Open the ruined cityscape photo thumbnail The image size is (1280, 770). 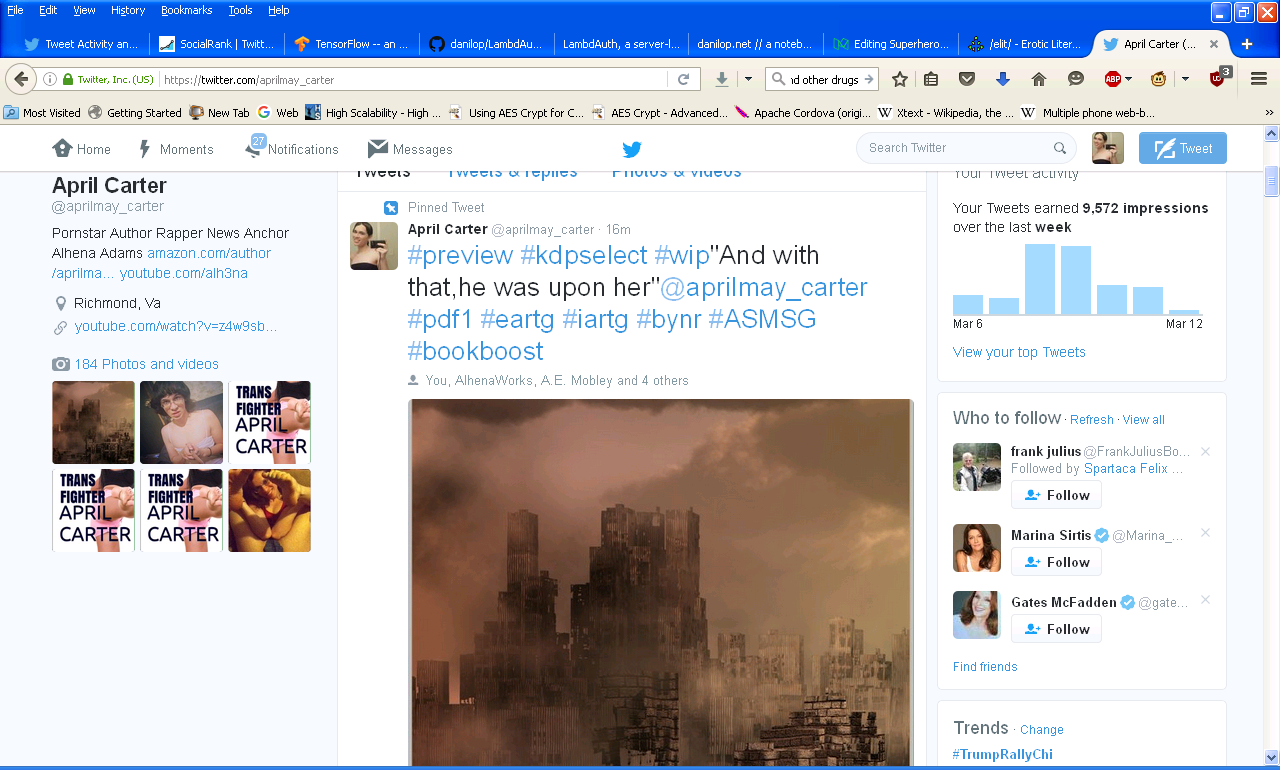click(93, 422)
